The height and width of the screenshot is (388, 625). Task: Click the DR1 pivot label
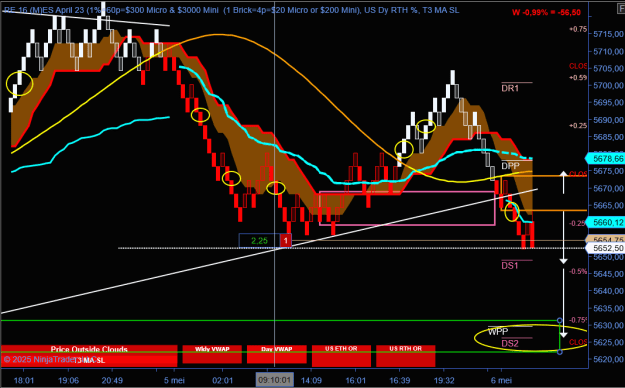point(510,88)
